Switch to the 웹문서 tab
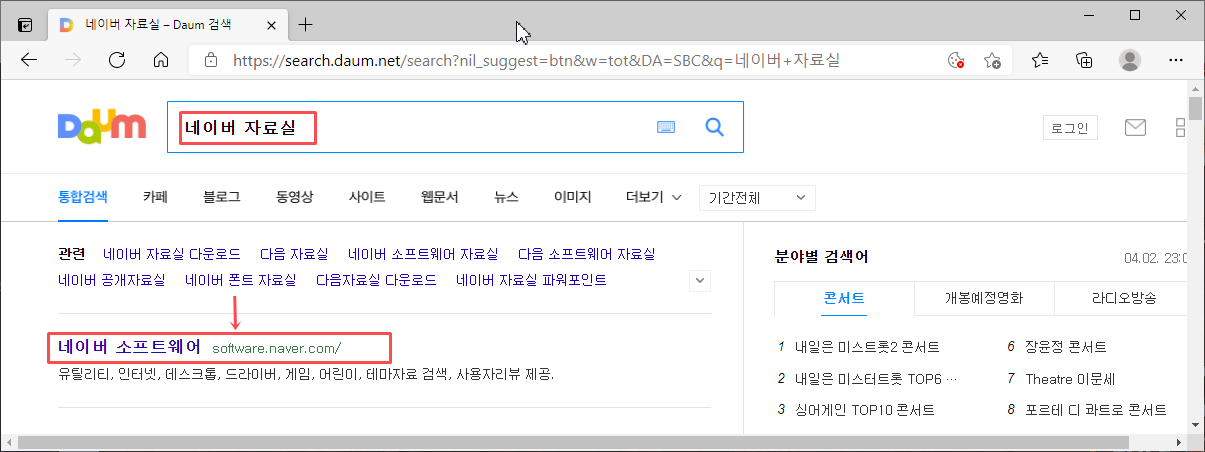Screen dimensions: 1205x452 coord(439,197)
